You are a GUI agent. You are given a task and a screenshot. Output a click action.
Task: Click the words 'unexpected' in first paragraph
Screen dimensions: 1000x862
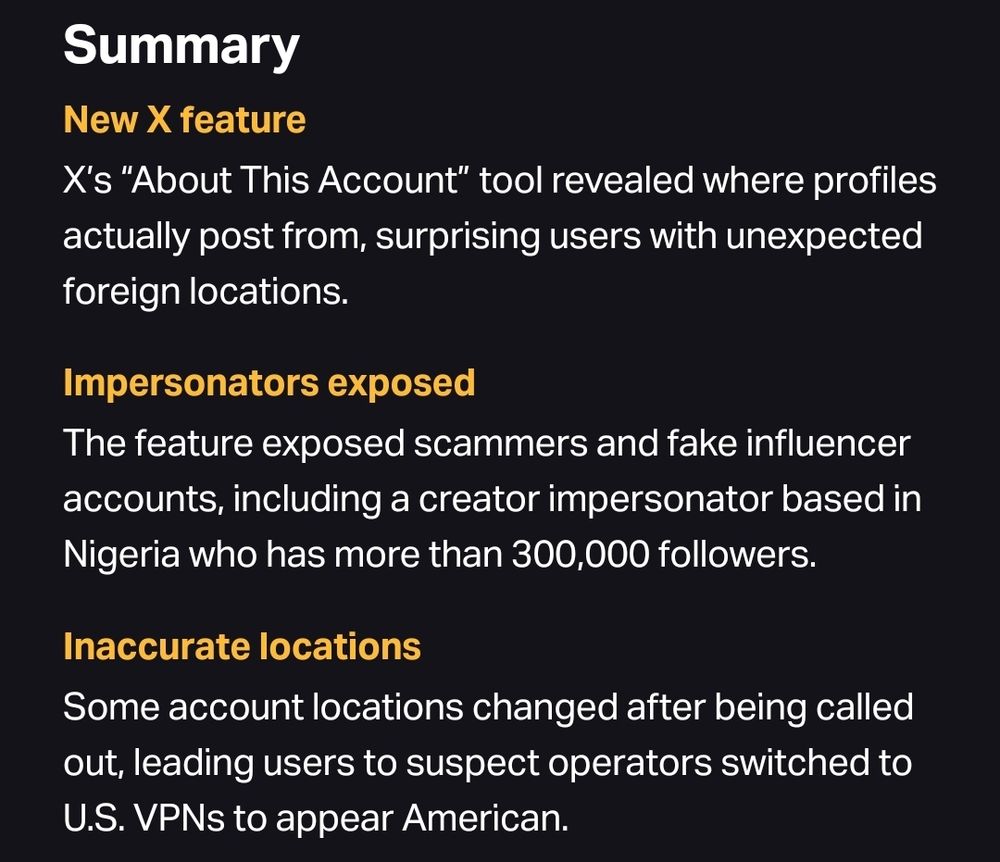(824, 237)
